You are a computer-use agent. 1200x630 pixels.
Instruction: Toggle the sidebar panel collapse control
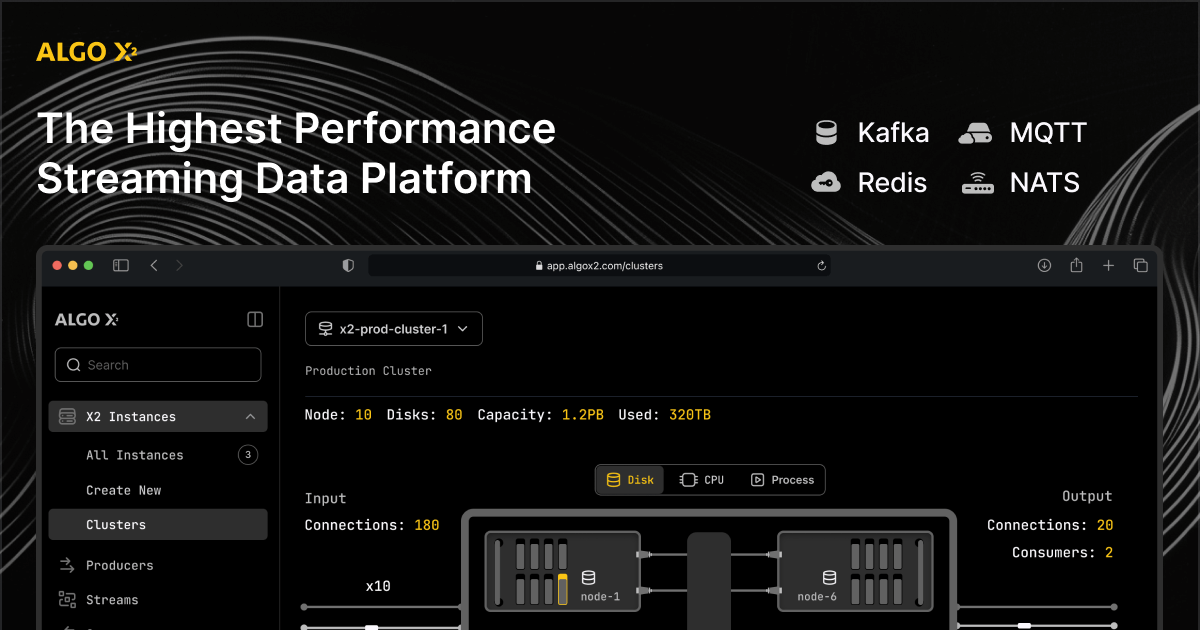coord(255,319)
